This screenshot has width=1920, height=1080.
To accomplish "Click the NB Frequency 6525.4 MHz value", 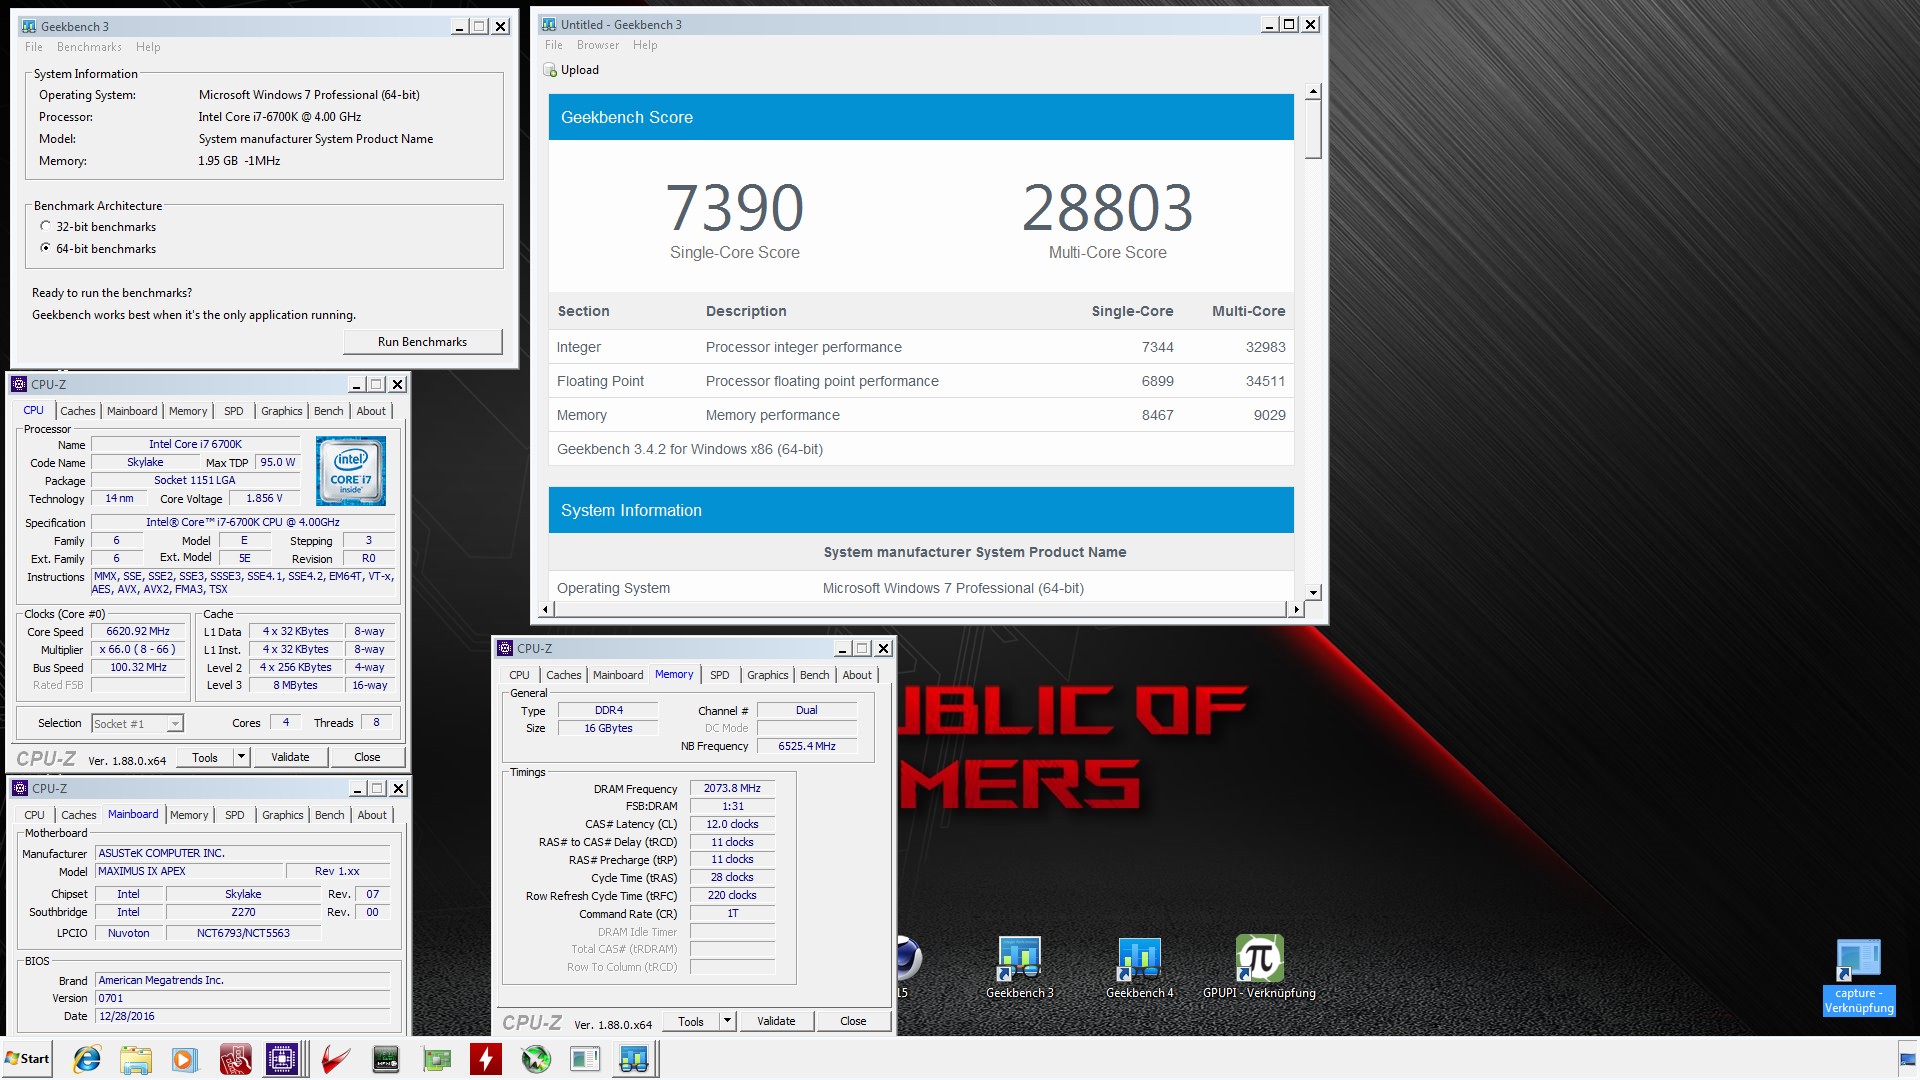I will [806, 746].
